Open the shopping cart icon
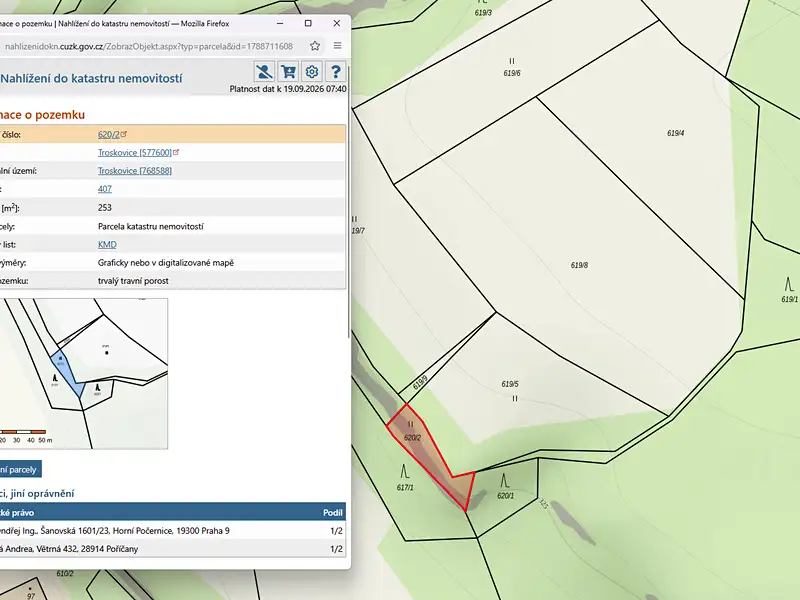800x600 pixels. (288, 72)
